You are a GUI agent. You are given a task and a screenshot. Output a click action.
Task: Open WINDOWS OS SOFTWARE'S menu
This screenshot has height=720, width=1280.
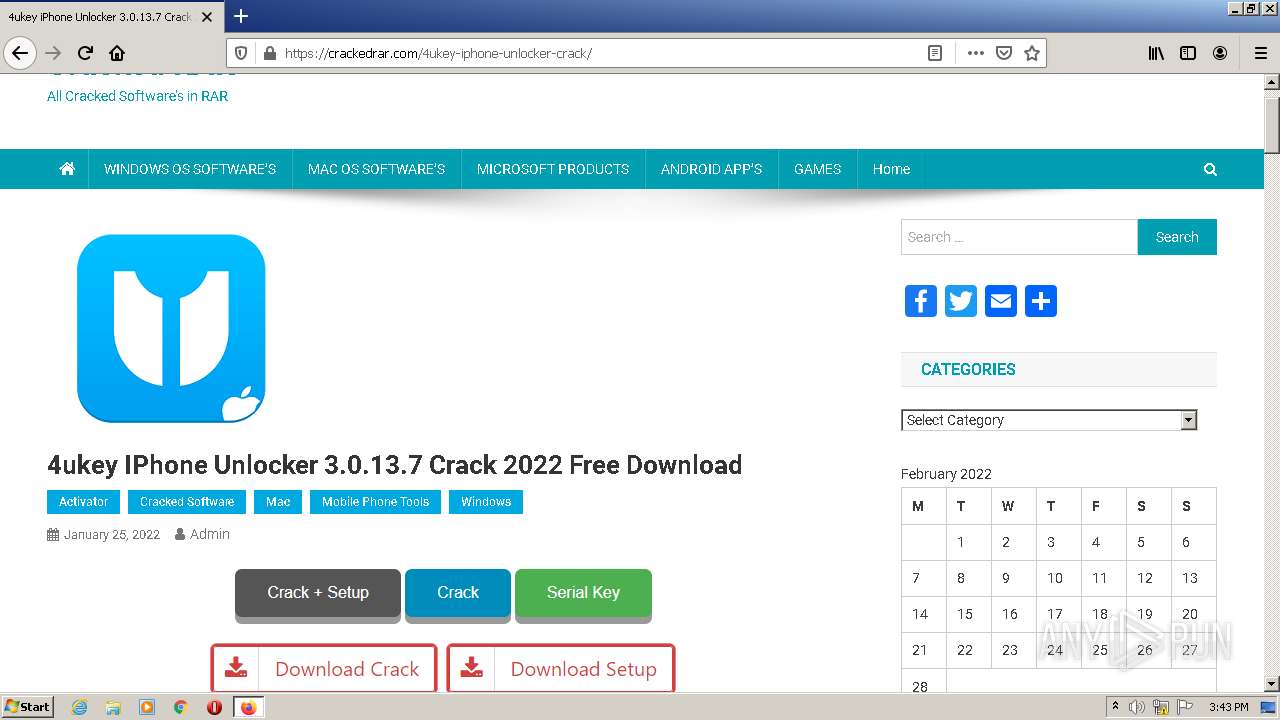click(x=190, y=169)
